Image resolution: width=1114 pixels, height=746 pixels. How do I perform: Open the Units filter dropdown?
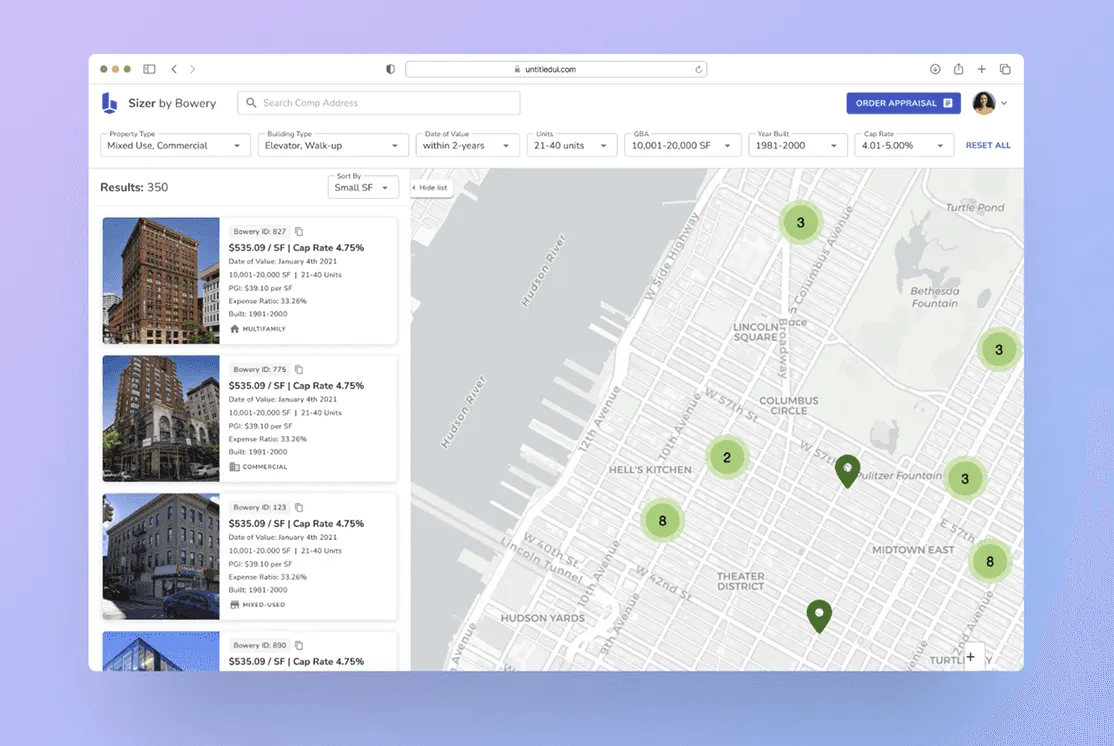point(571,145)
